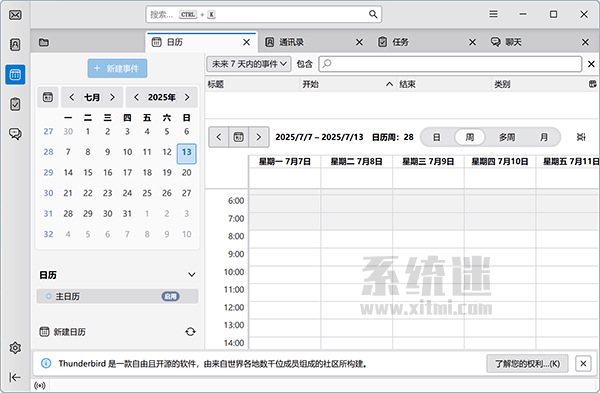Viewport: 600px width, 393px height.
Task: Select the 周 week view
Action: pos(470,137)
